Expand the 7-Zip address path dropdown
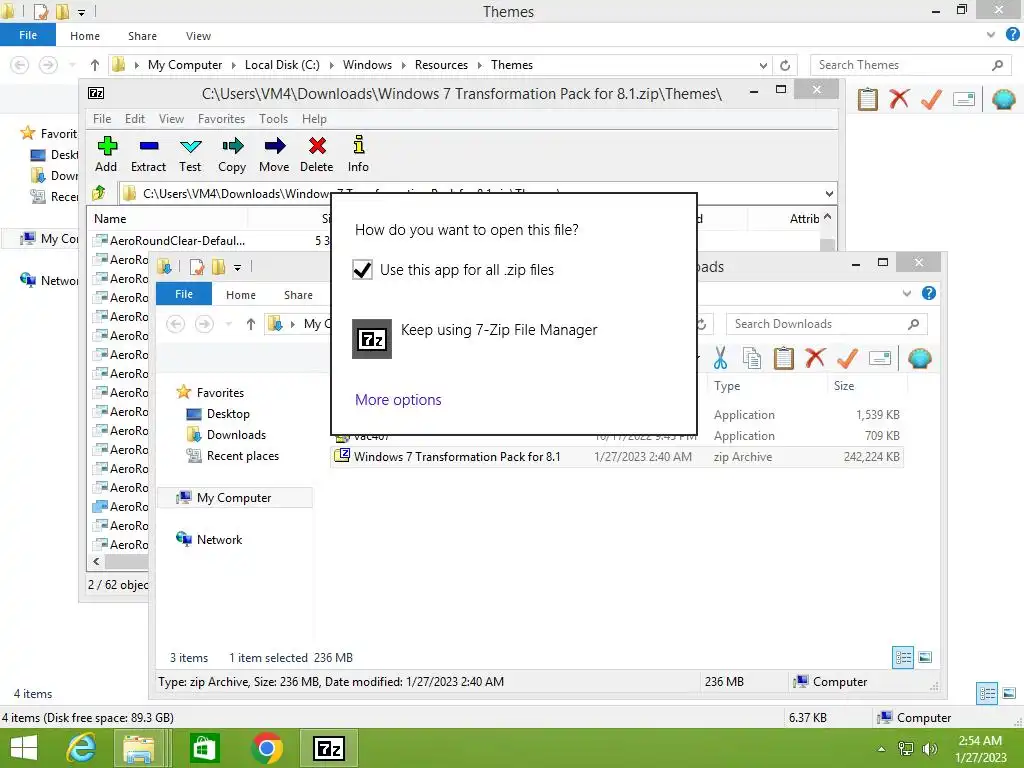Image resolution: width=1024 pixels, height=768 pixels. click(829, 193)
